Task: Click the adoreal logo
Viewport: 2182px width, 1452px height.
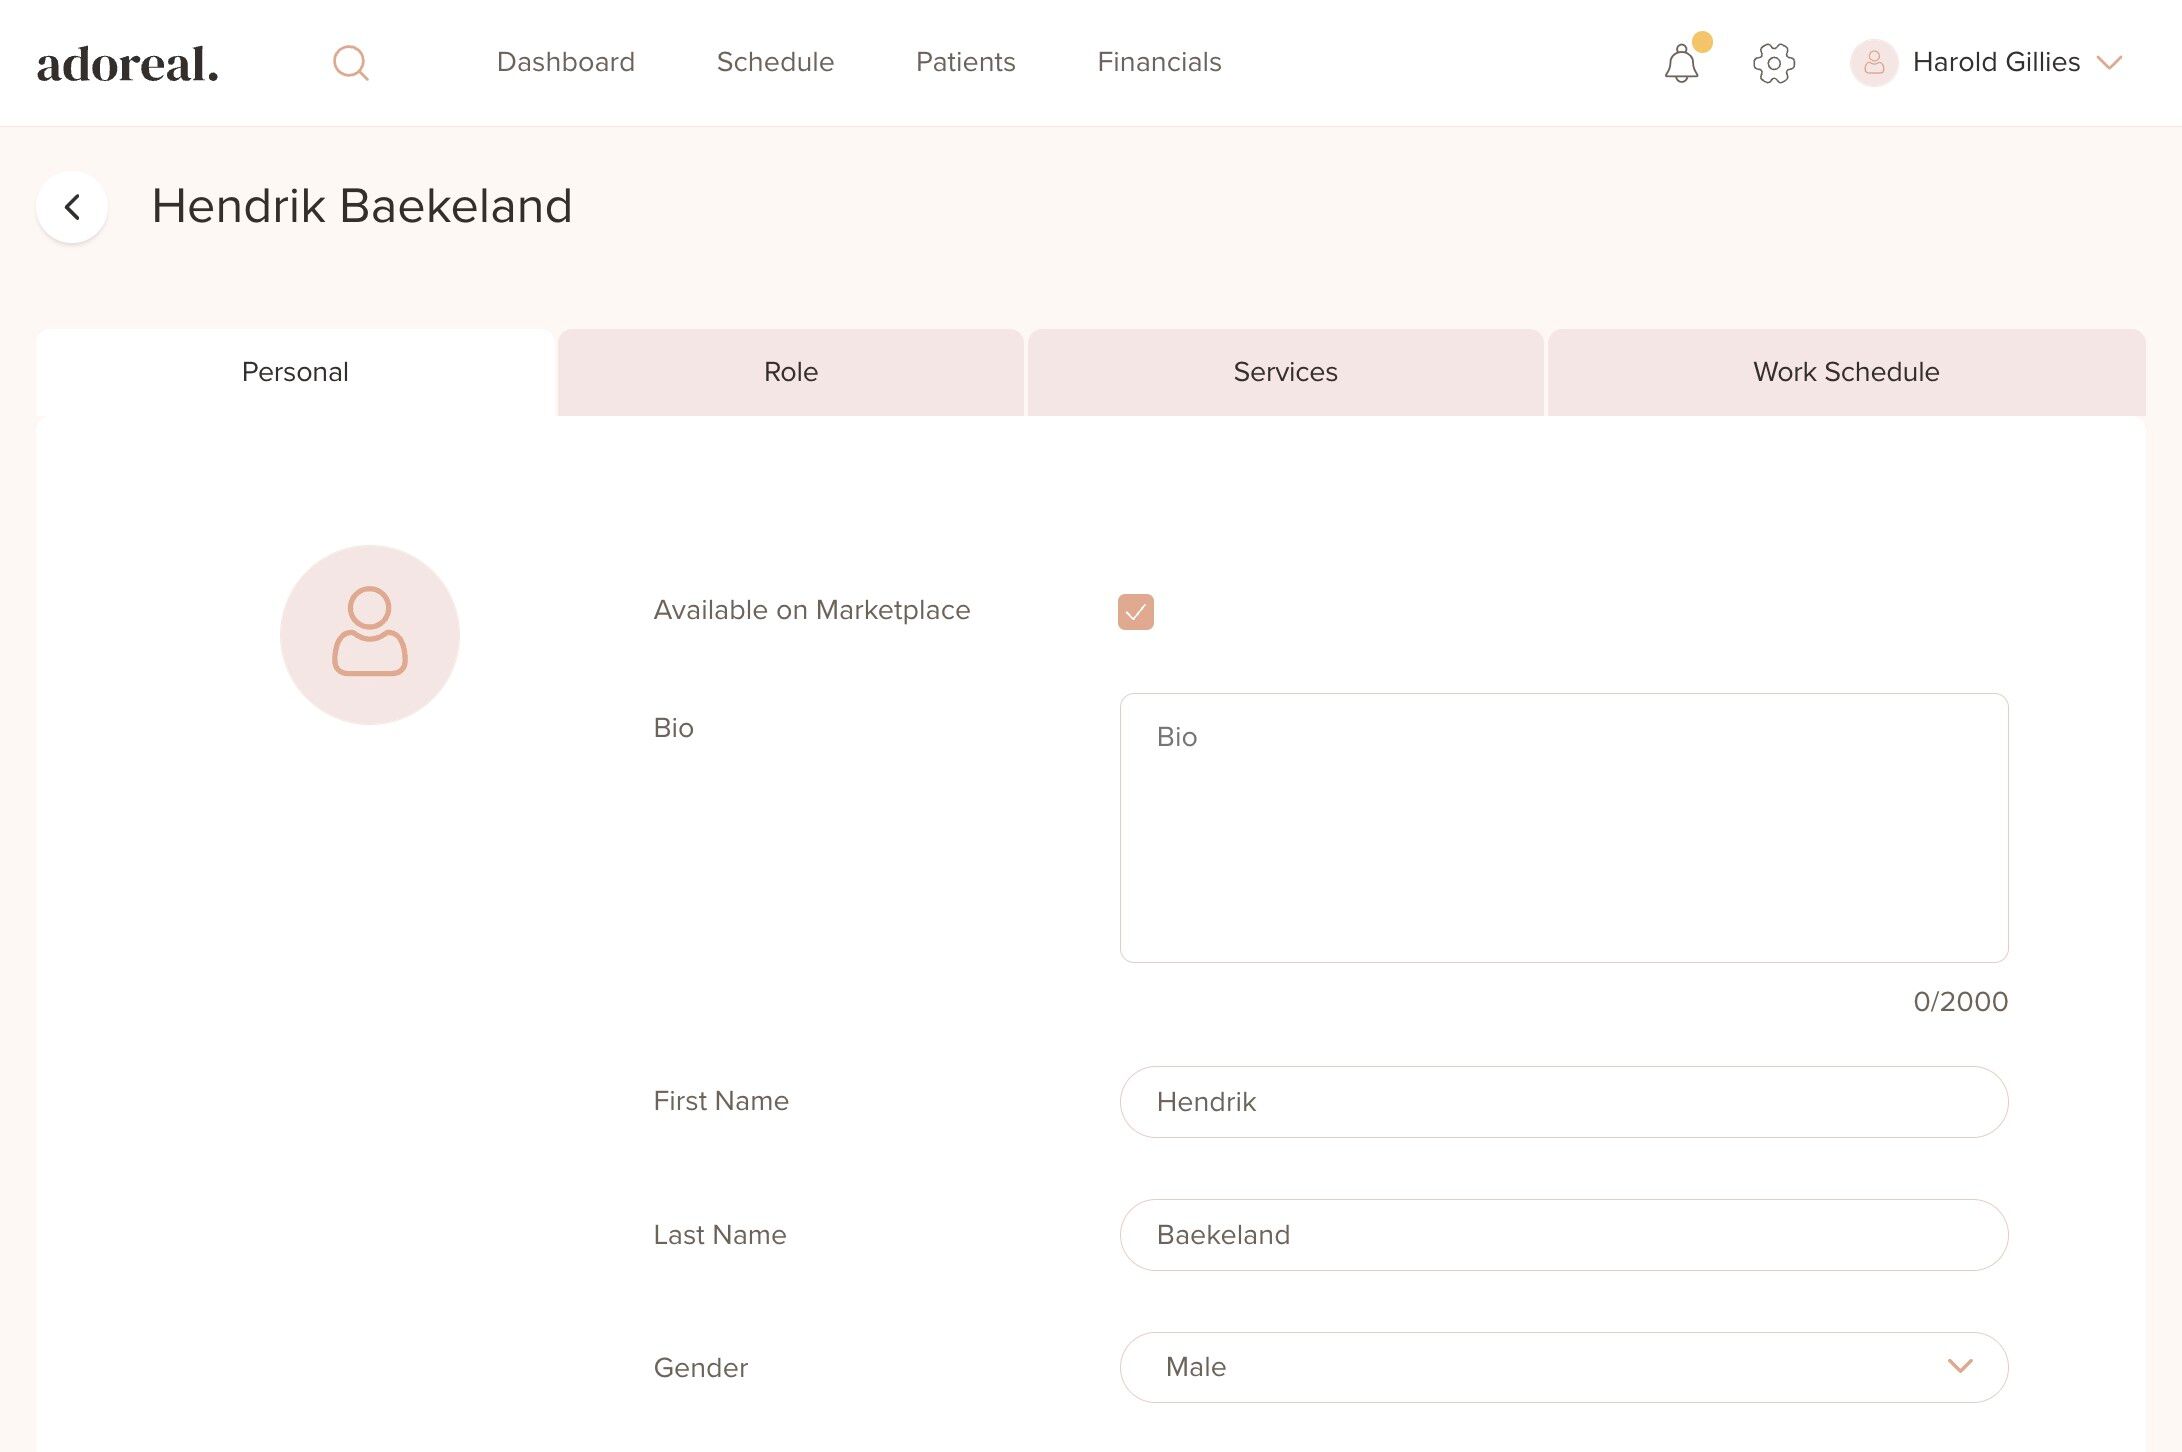Action: pyautogui.click(x=128, y=64)
